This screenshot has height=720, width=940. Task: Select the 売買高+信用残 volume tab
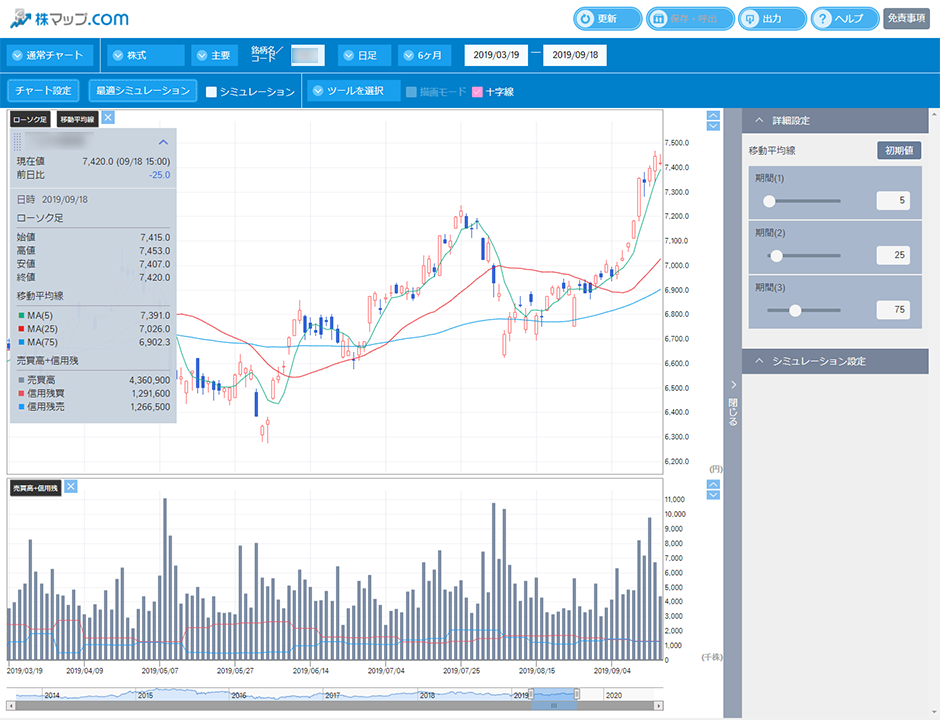click(36, 488)
